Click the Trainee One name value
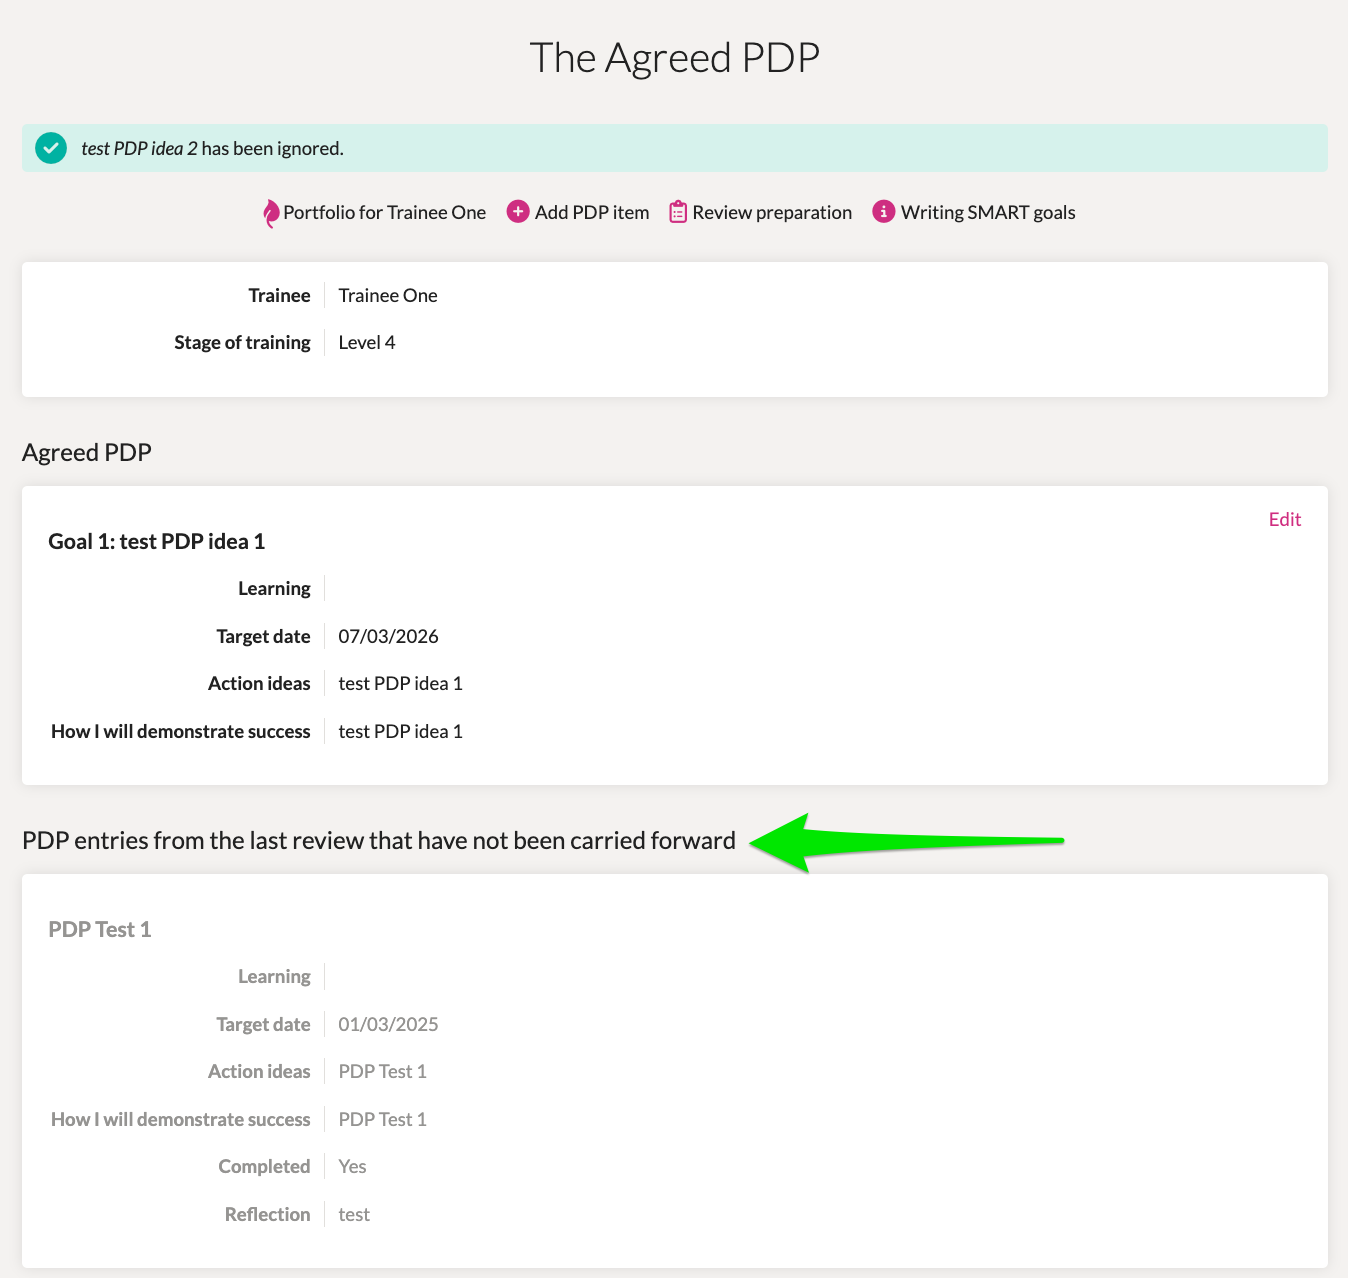 (388, 295)
